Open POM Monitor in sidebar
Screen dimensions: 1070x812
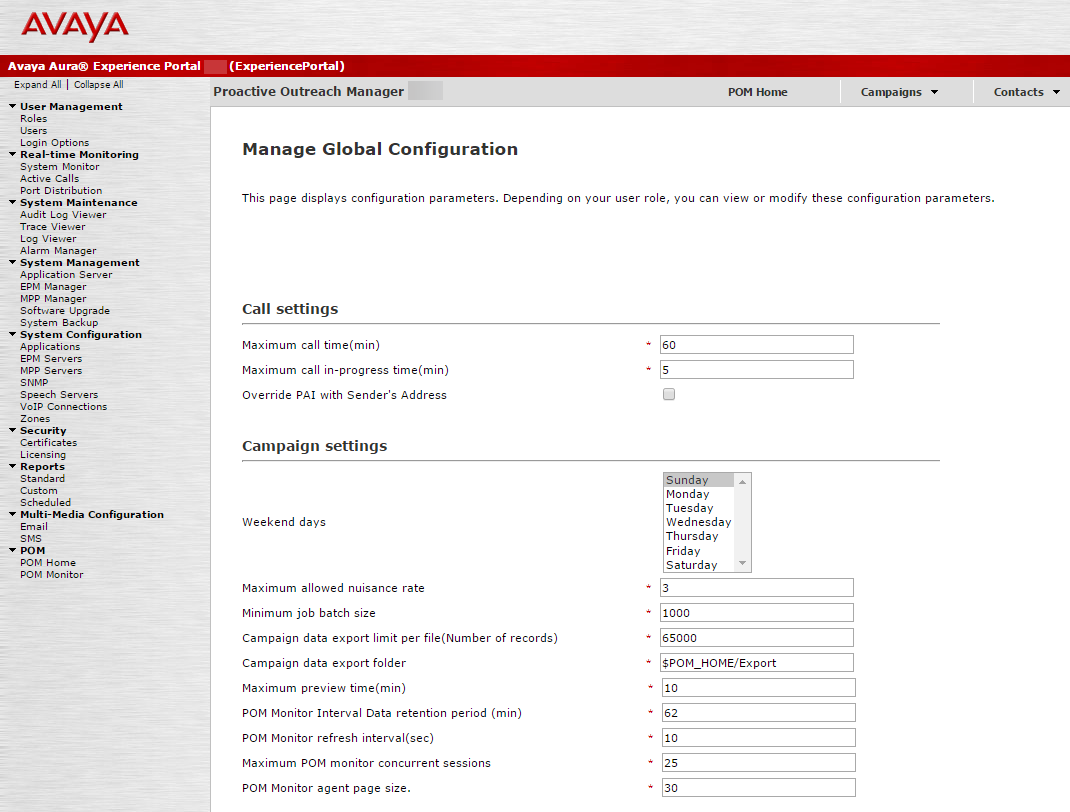tap(52, 575)
